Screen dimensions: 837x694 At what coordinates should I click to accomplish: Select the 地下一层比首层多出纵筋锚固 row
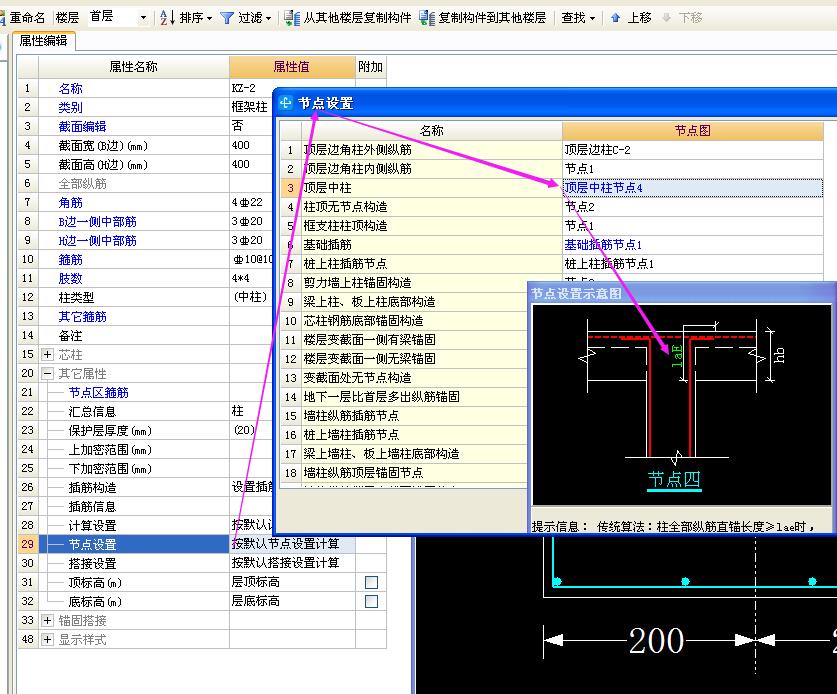coord(404,397)
